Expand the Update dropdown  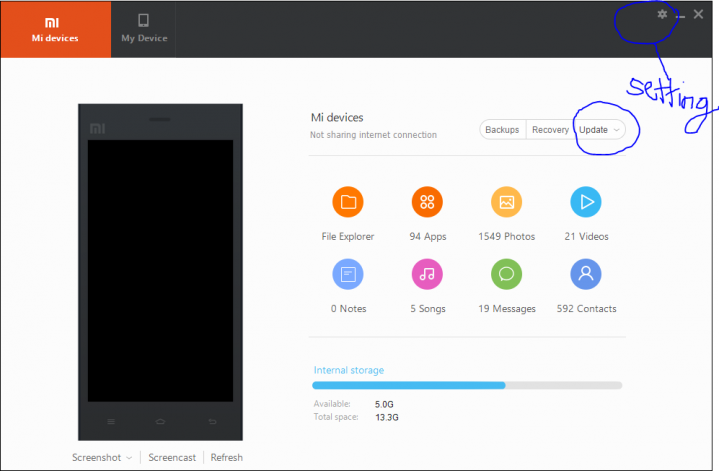pyautogui.click(x=599, y=130)
